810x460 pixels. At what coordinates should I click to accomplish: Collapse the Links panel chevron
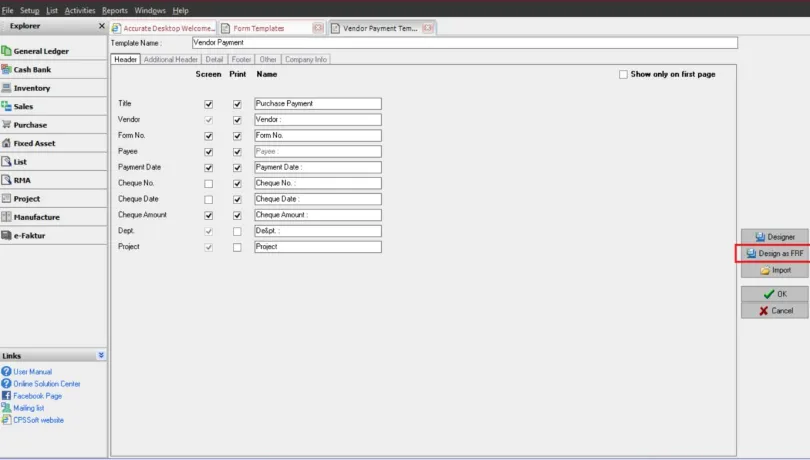[100, 355]
